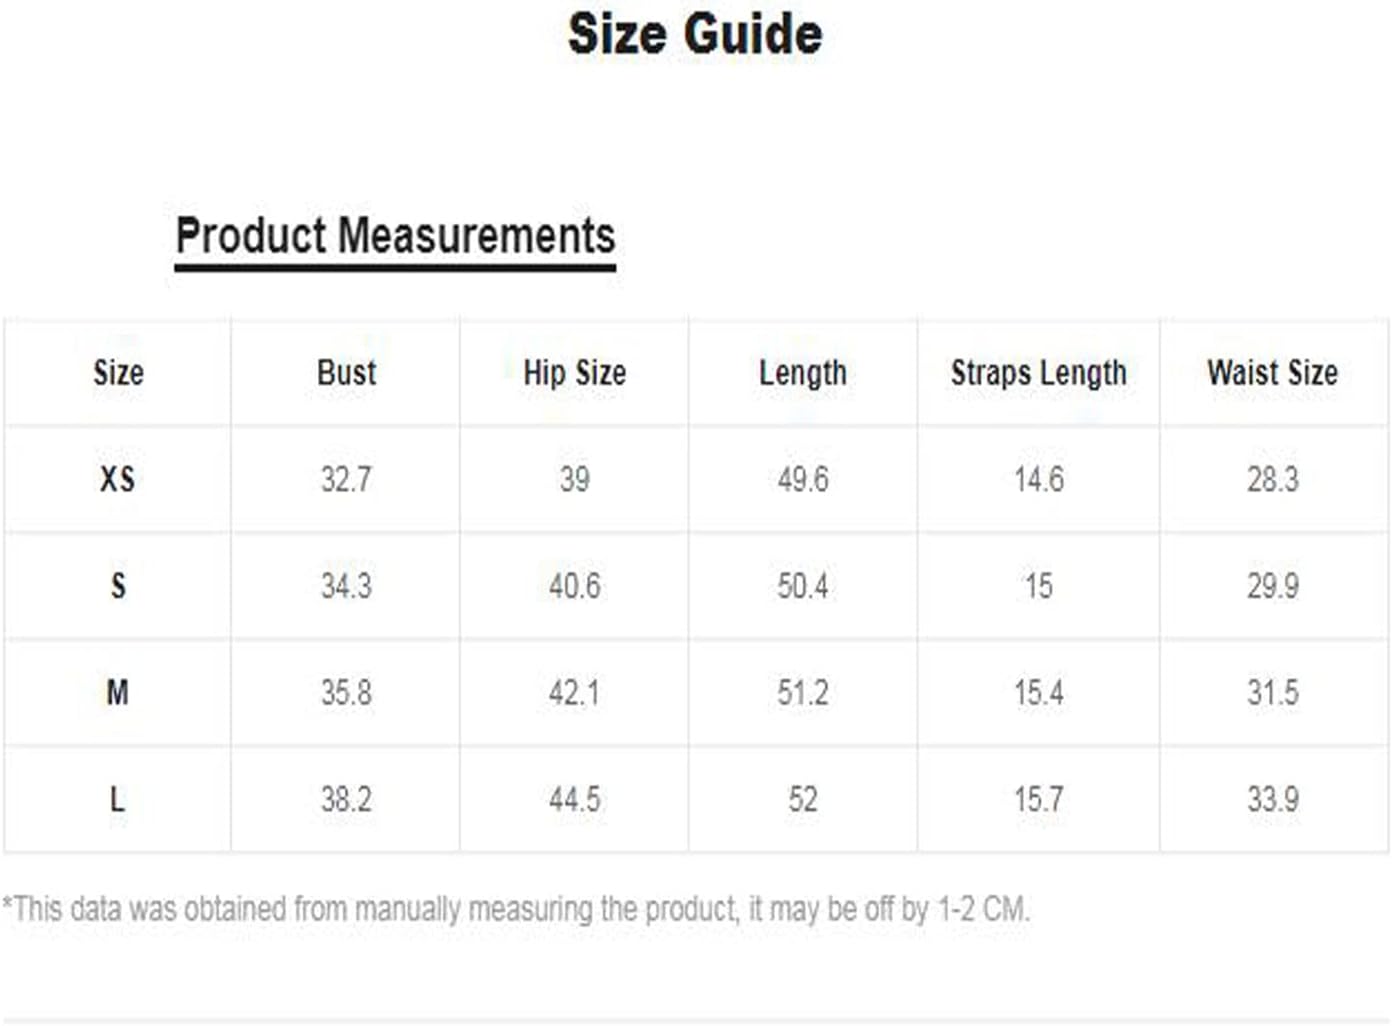Image resolution: width=1392 pixels, height=1026 pixels.
Task: Click the Straps Length column header
Action: (1038, 373)
